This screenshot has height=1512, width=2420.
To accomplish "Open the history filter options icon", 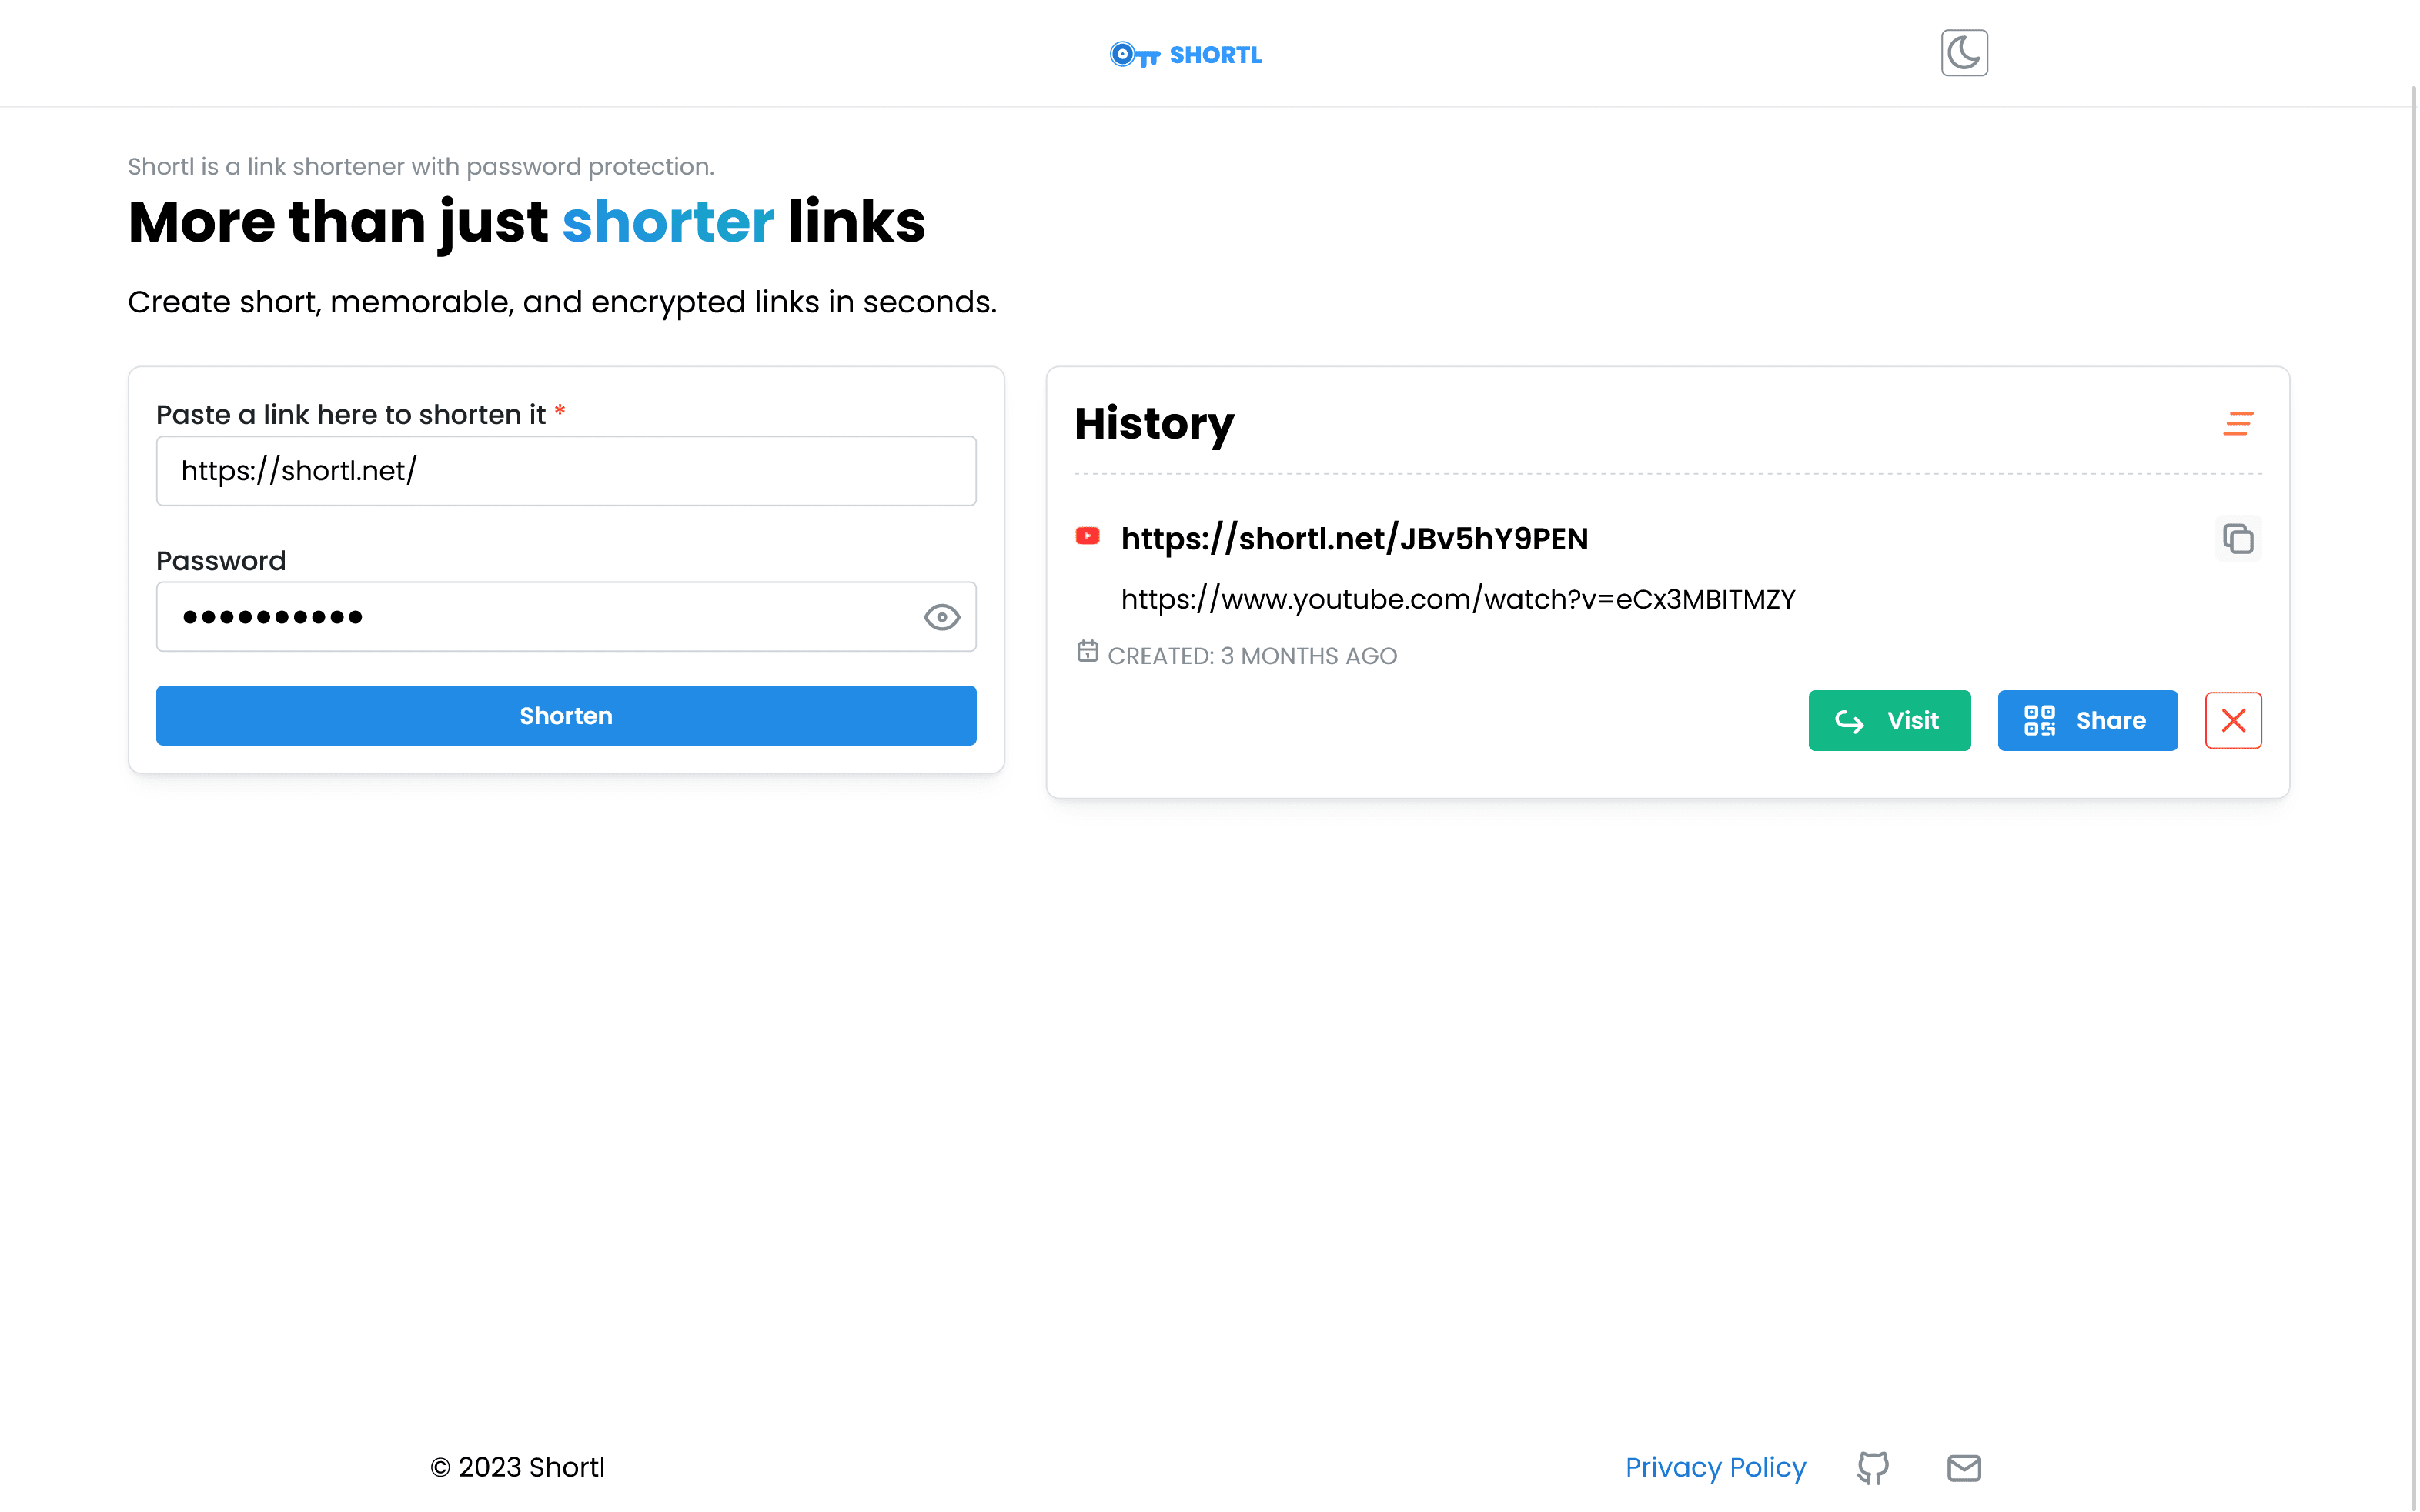I will [2239, 423].
